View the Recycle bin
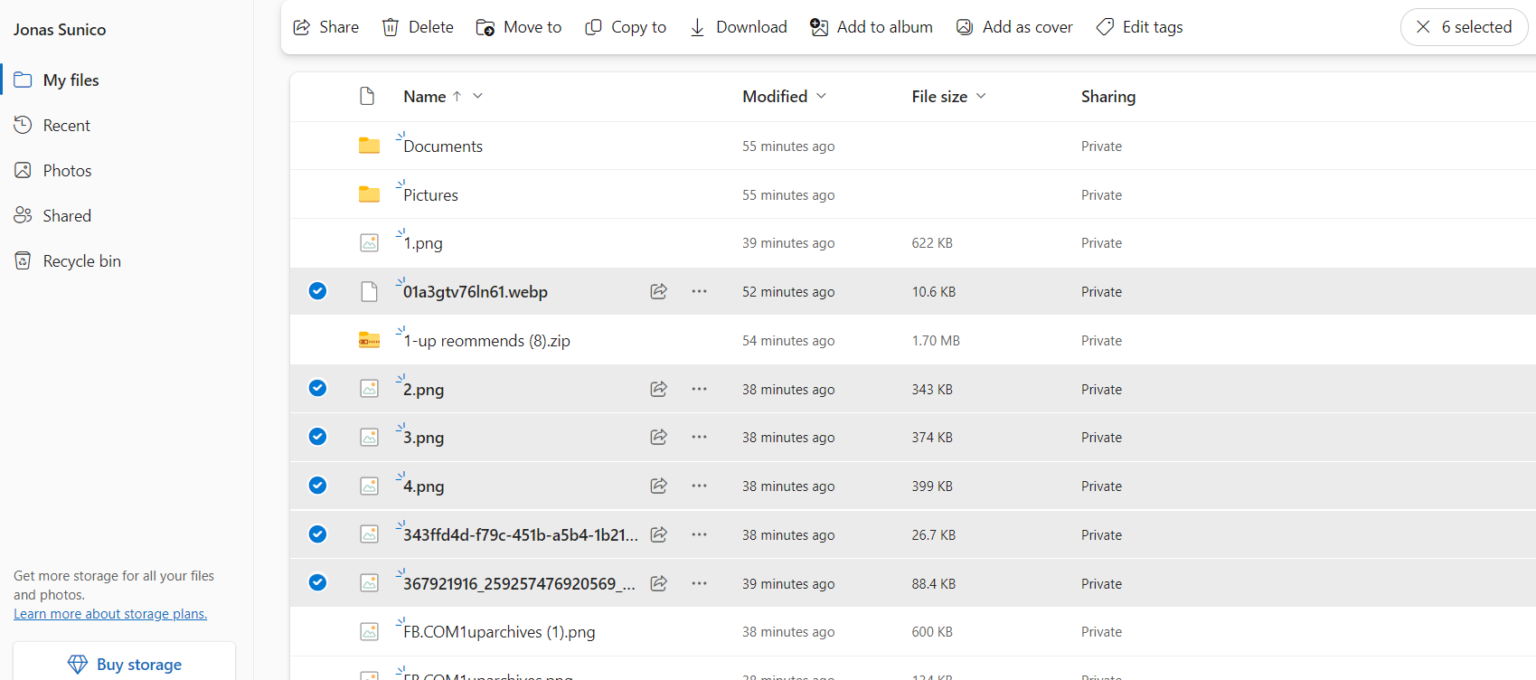Viewport: 1536px width, 680px height. click(x=80, y=260)
